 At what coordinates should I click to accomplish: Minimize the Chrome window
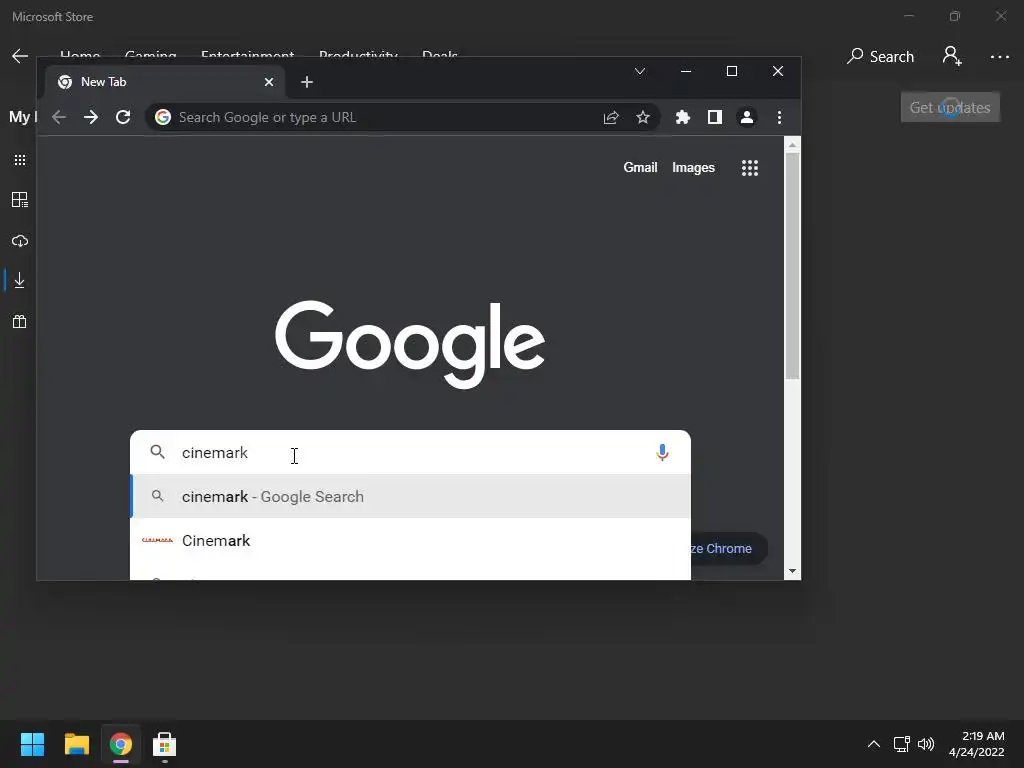pos(686,71)
